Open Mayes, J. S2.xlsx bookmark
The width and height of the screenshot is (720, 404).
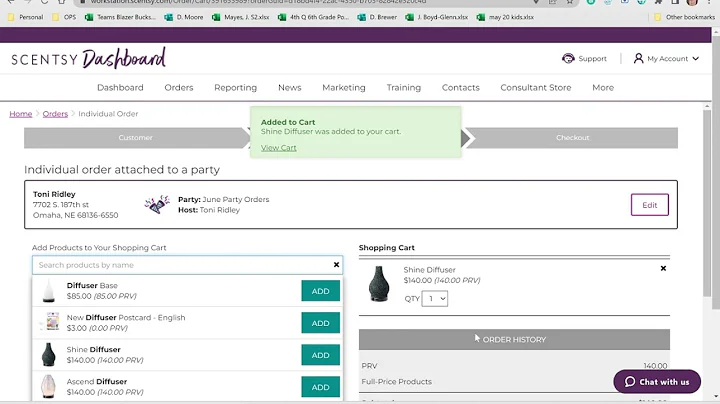[x=241, y=17]
